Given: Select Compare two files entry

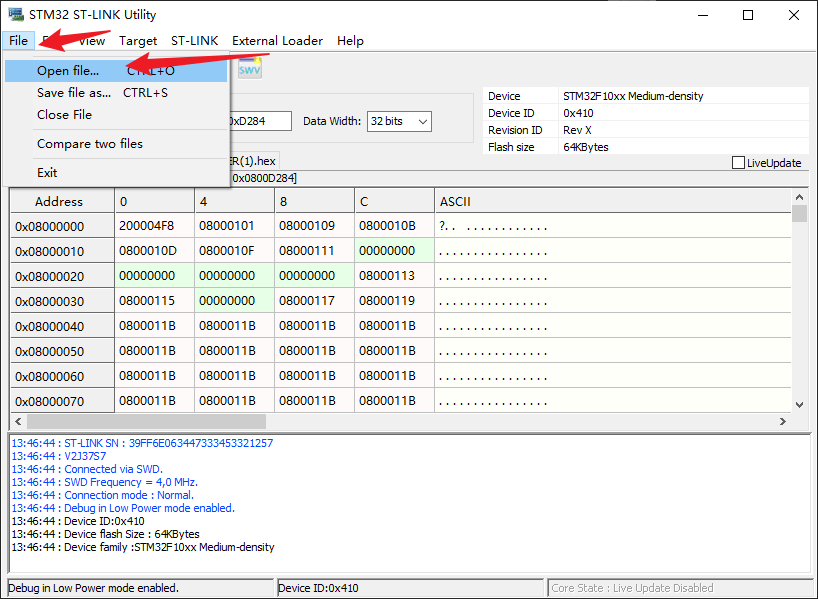Looking at the screenshot, I should [x=116, y=143].
